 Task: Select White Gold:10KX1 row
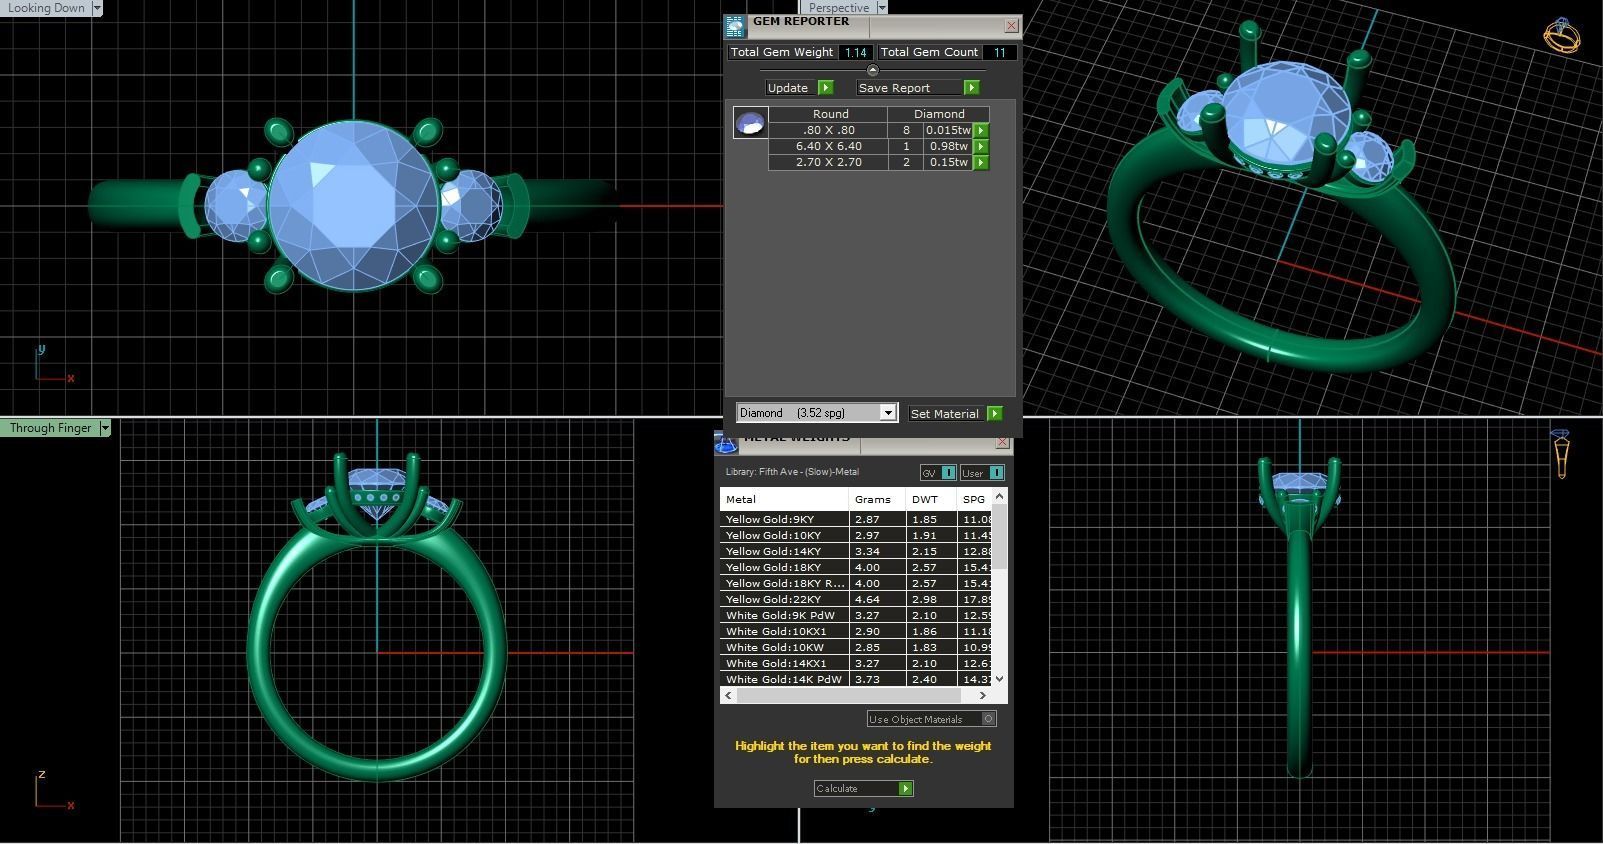856,631
